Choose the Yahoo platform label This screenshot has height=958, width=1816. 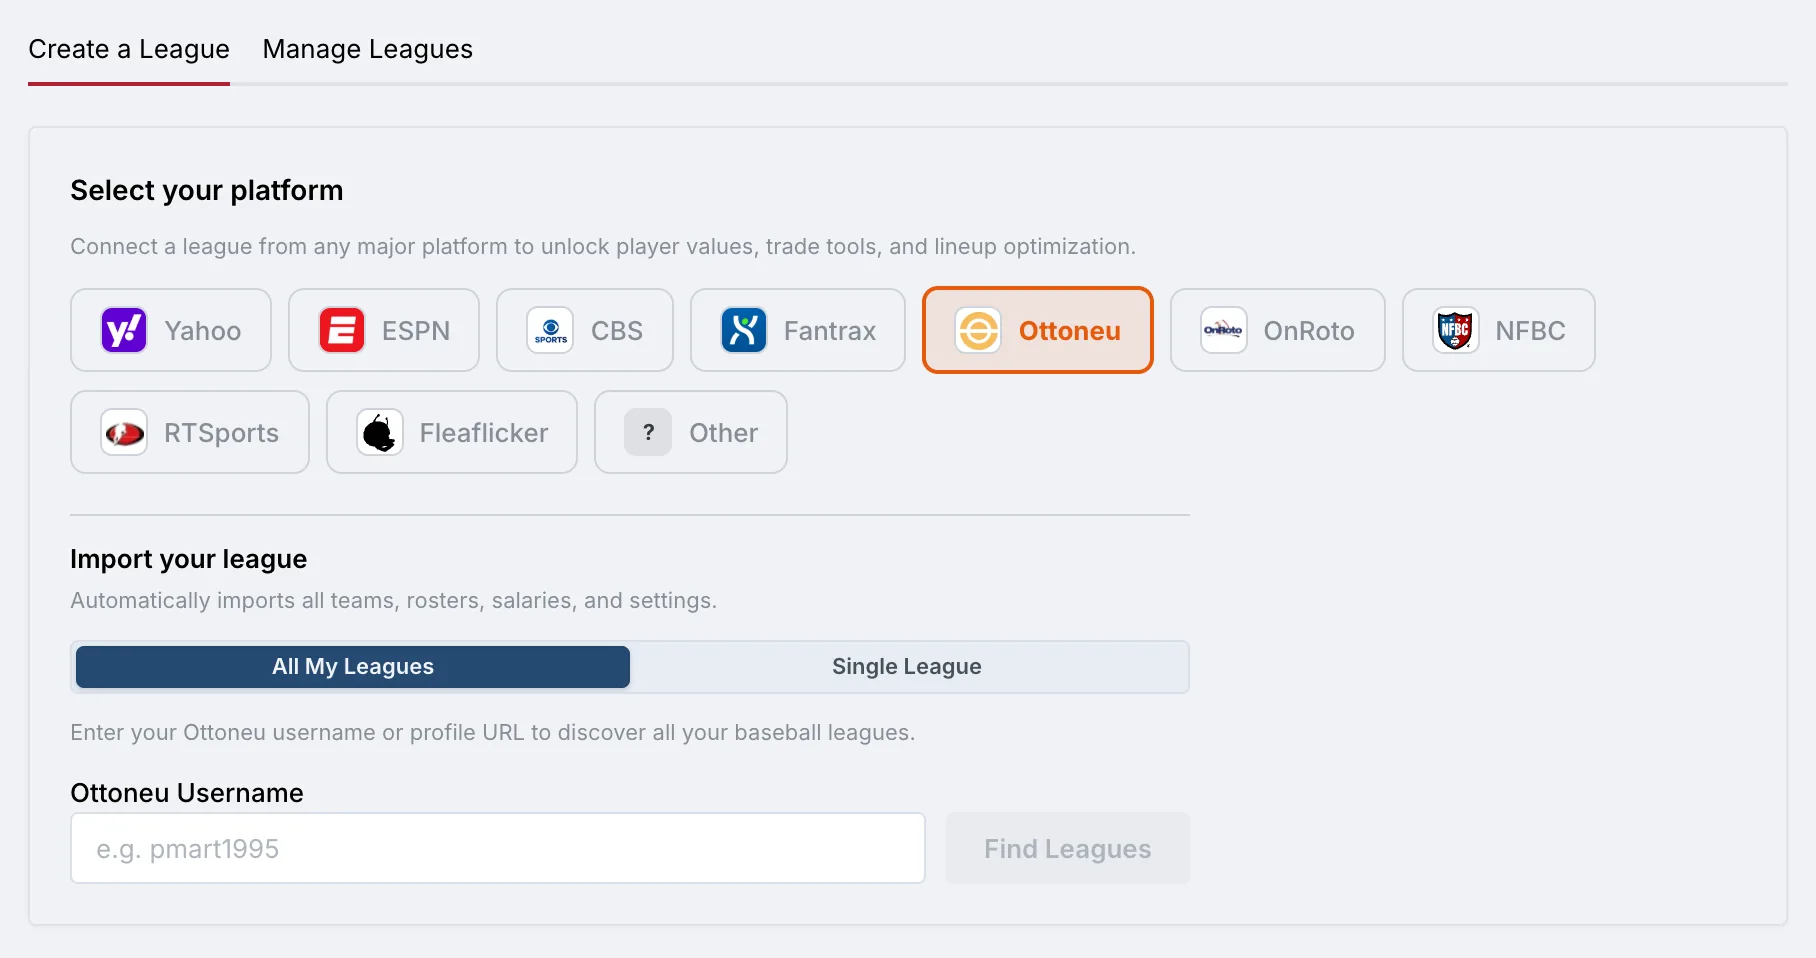[x=203, y=331]
